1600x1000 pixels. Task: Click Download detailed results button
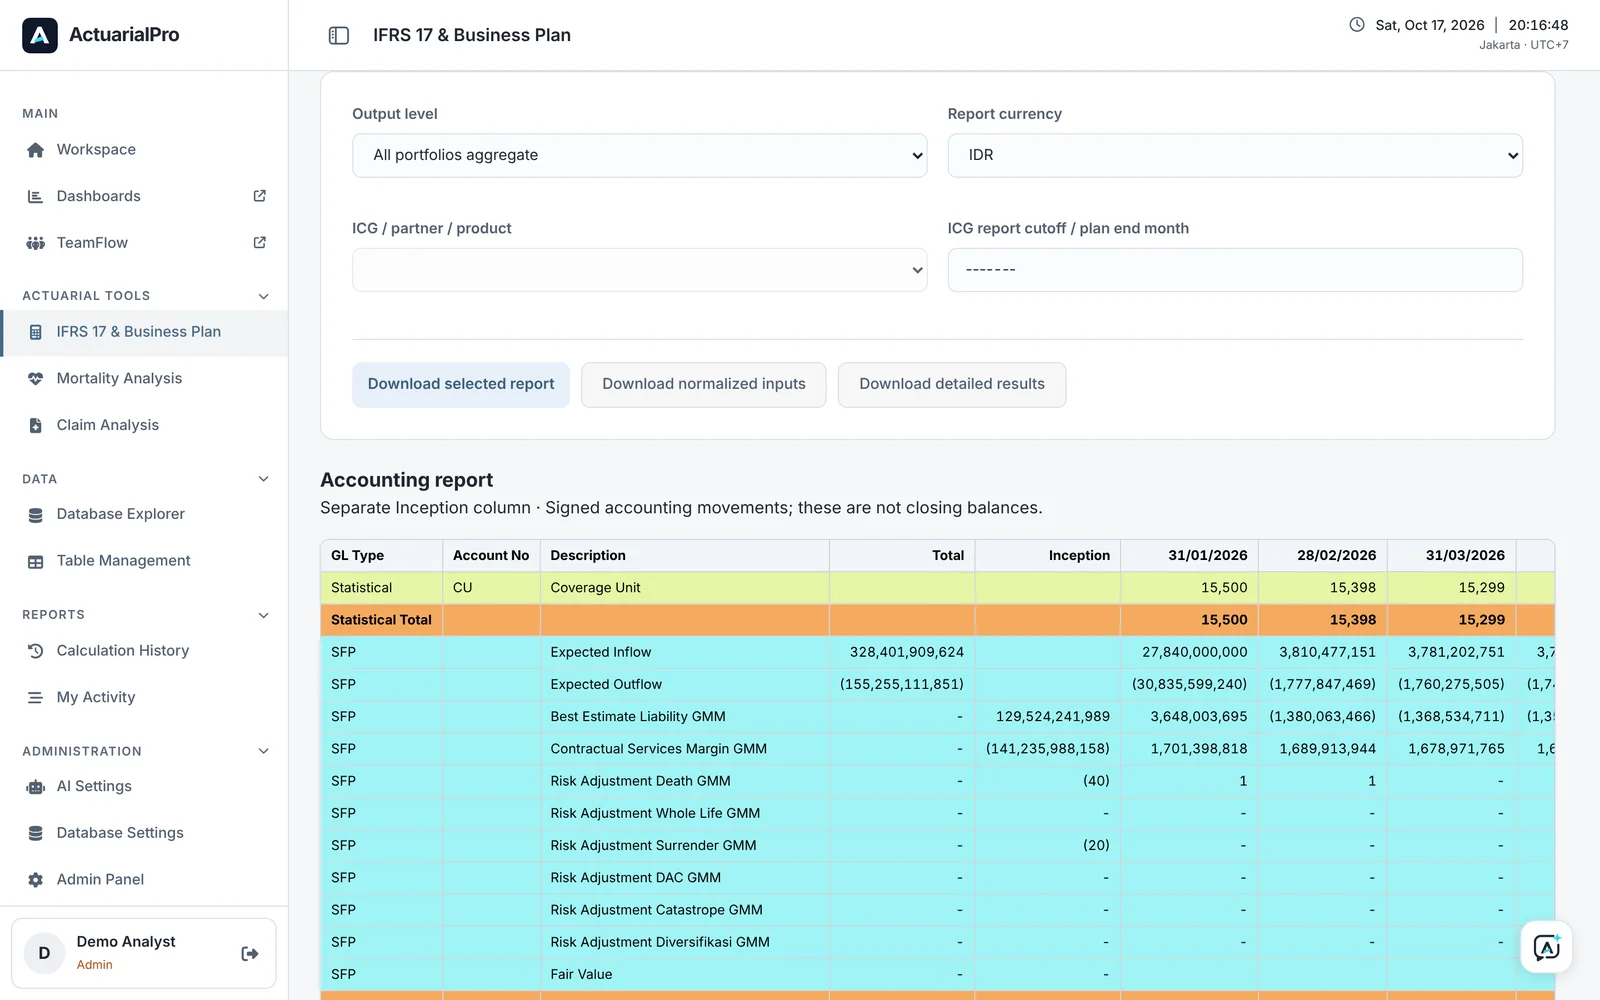tap(952, 385)
